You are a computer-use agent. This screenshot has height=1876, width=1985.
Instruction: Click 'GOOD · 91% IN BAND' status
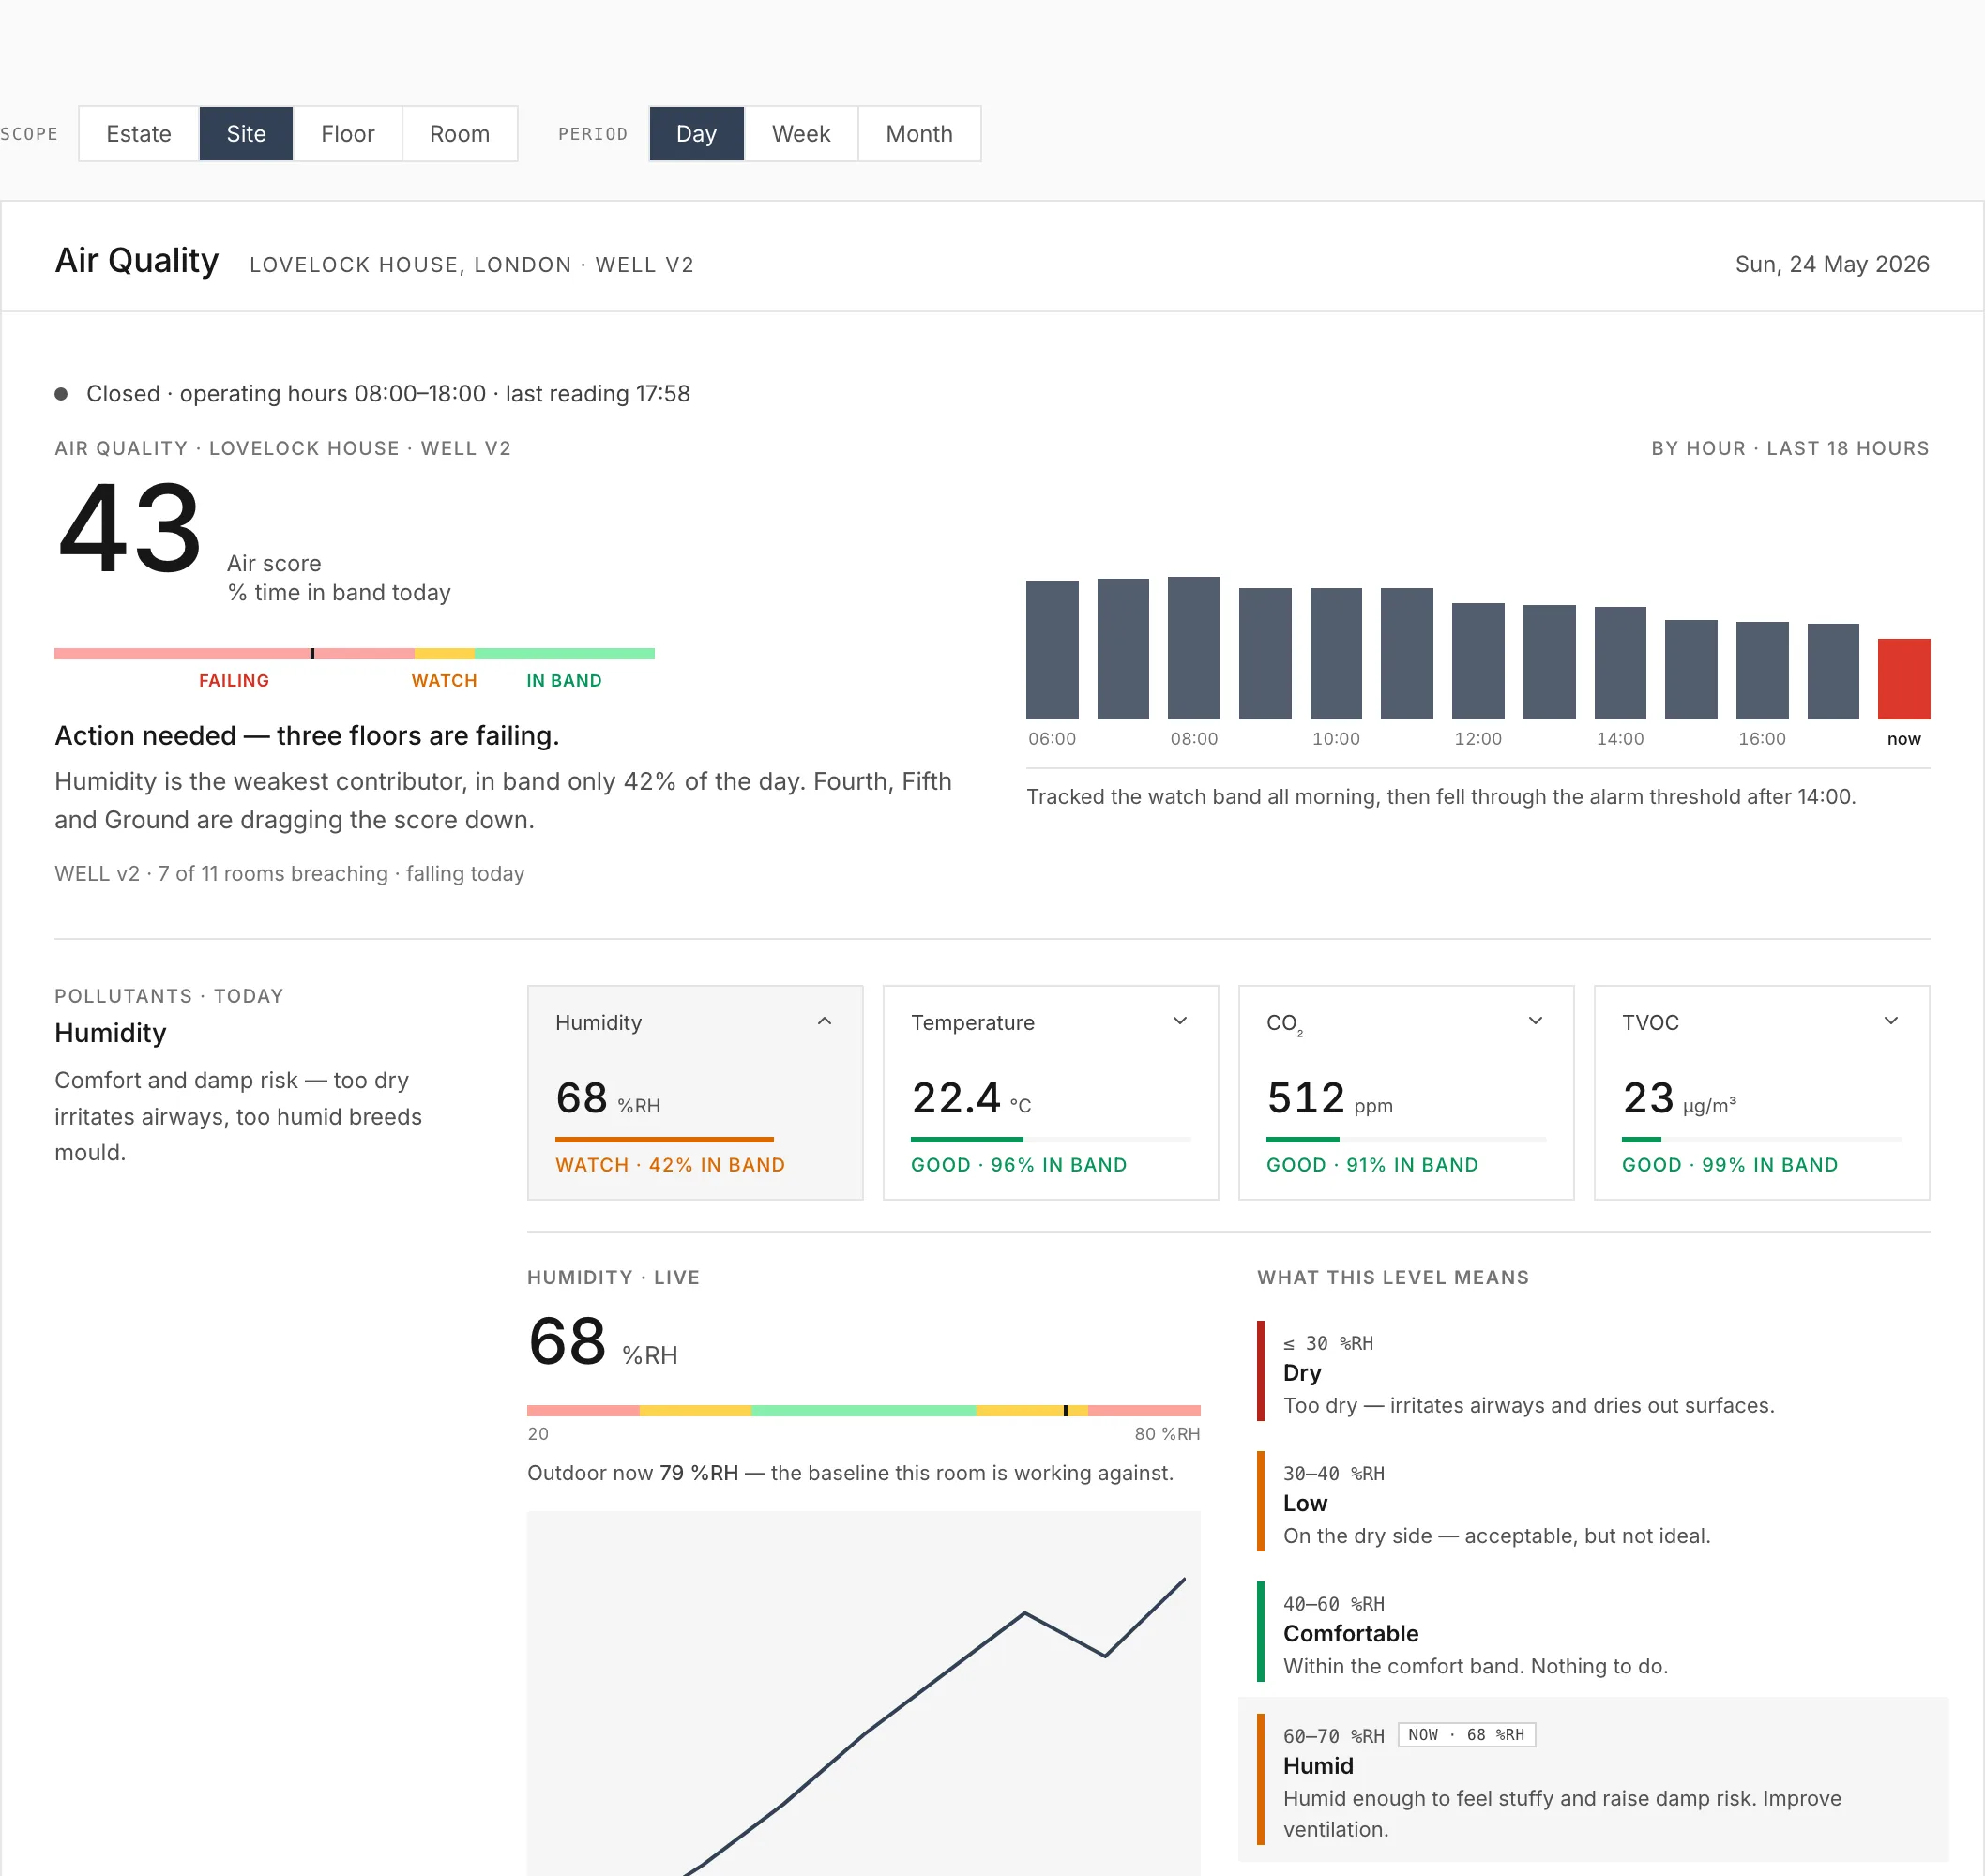pos(1372,1165)
